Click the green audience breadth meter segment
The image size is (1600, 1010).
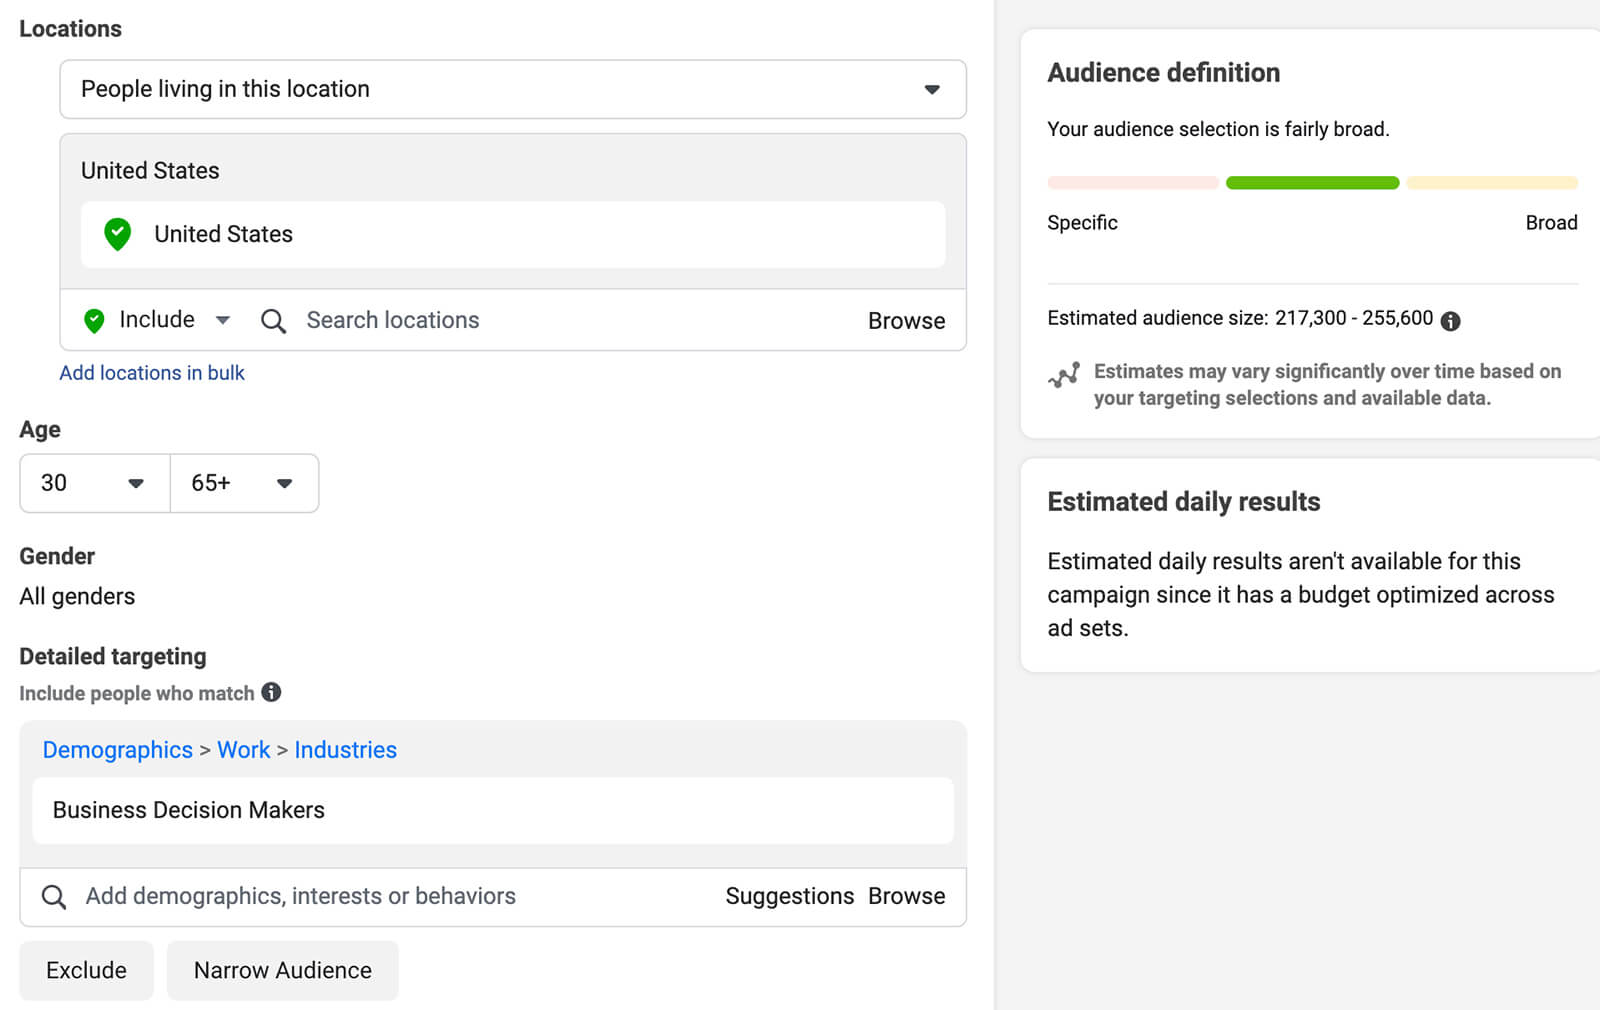point(1312,183)
